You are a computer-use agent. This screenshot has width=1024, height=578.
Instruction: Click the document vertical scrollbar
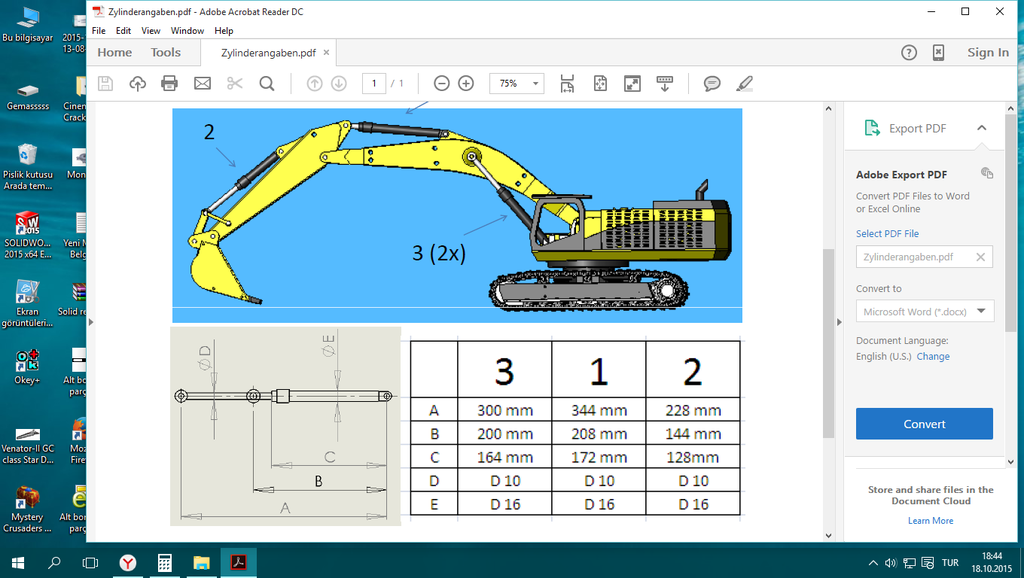(827, 340)
